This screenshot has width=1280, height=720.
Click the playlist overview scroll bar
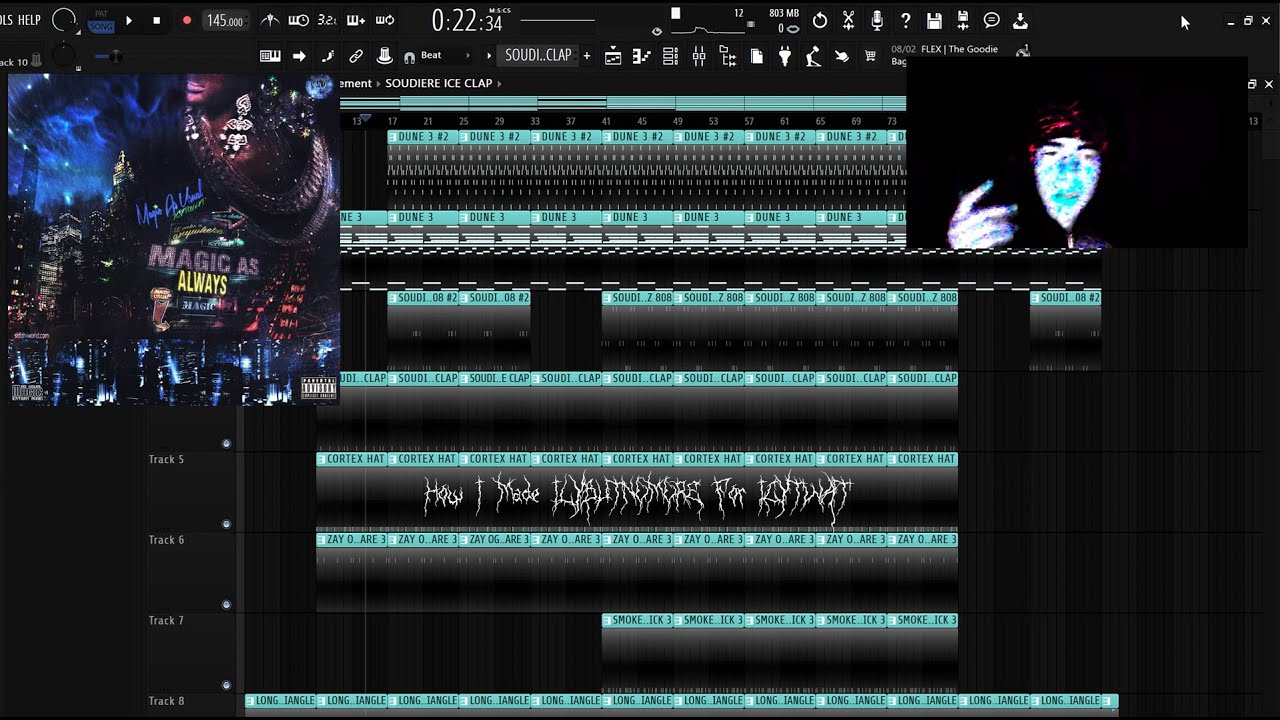point(623,103)
